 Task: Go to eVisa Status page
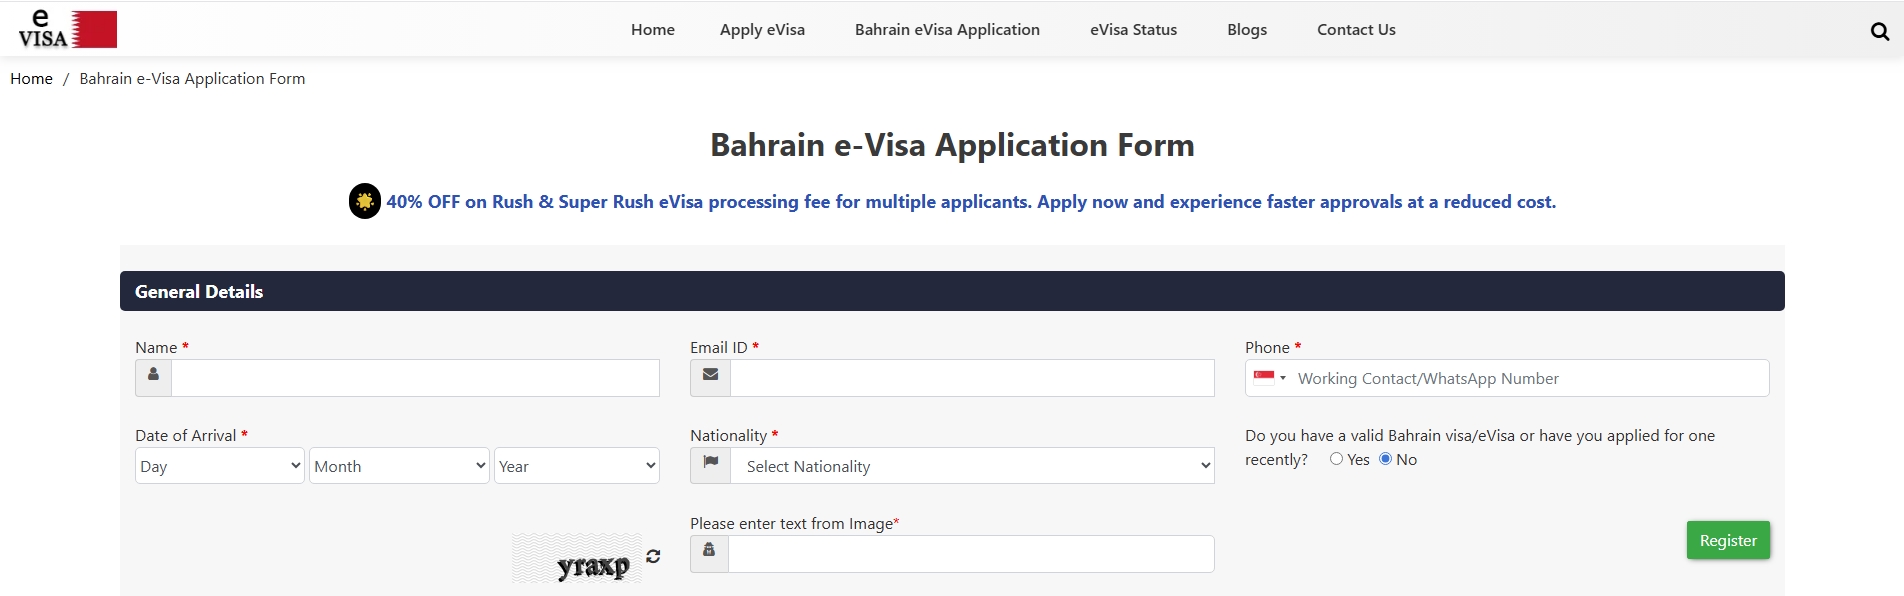[1133, 30]
